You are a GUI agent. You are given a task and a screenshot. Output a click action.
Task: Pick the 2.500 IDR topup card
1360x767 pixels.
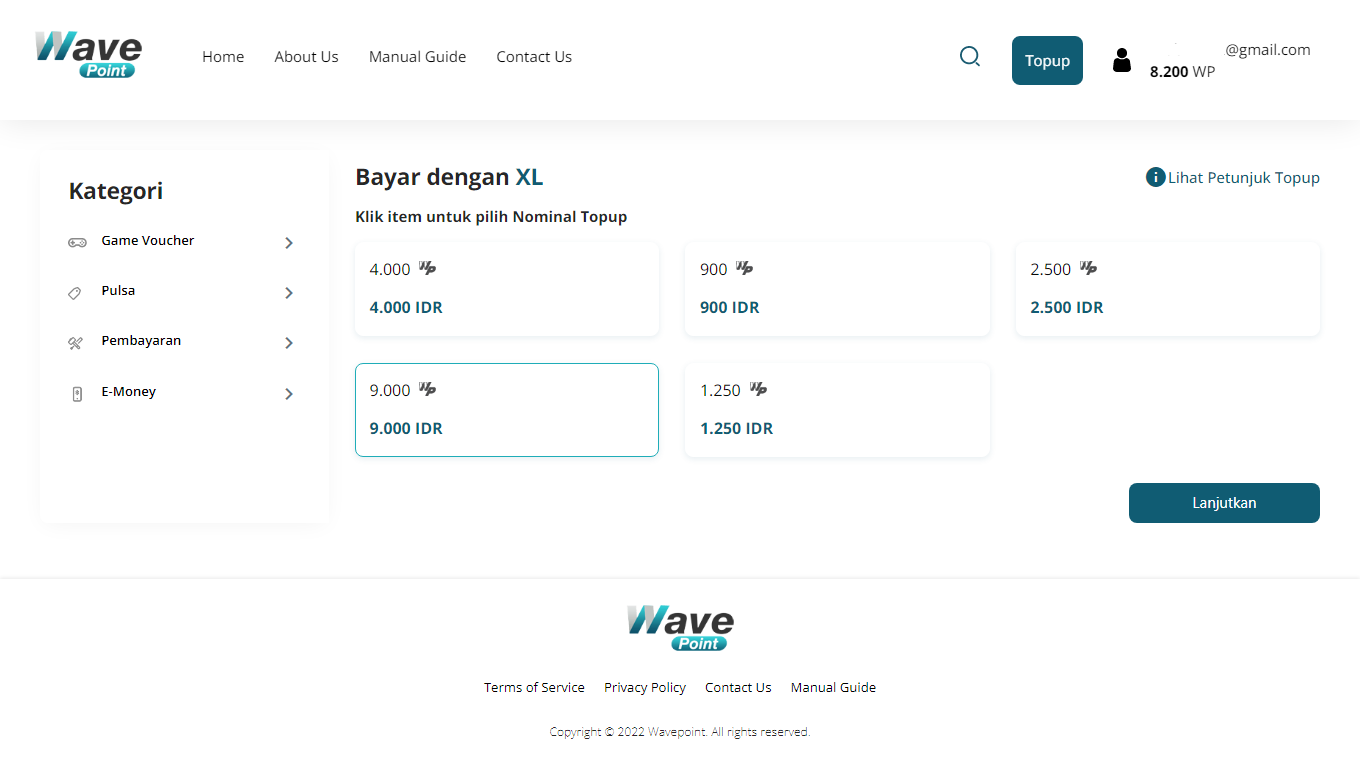(x=1167, y=288)
